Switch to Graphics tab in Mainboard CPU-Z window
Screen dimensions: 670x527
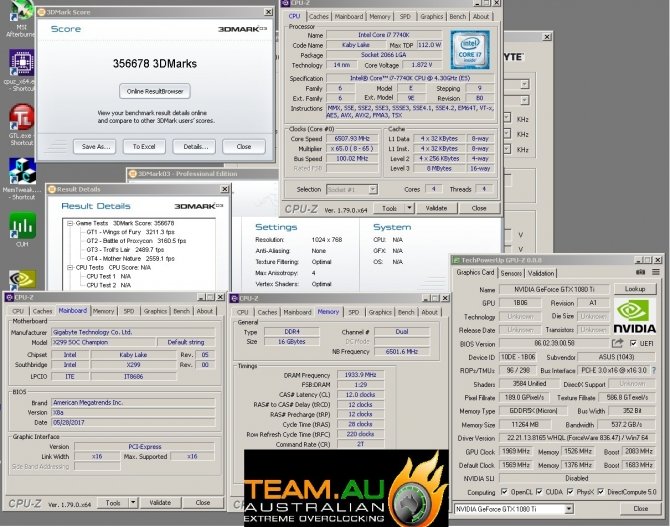tap(156, 311)
